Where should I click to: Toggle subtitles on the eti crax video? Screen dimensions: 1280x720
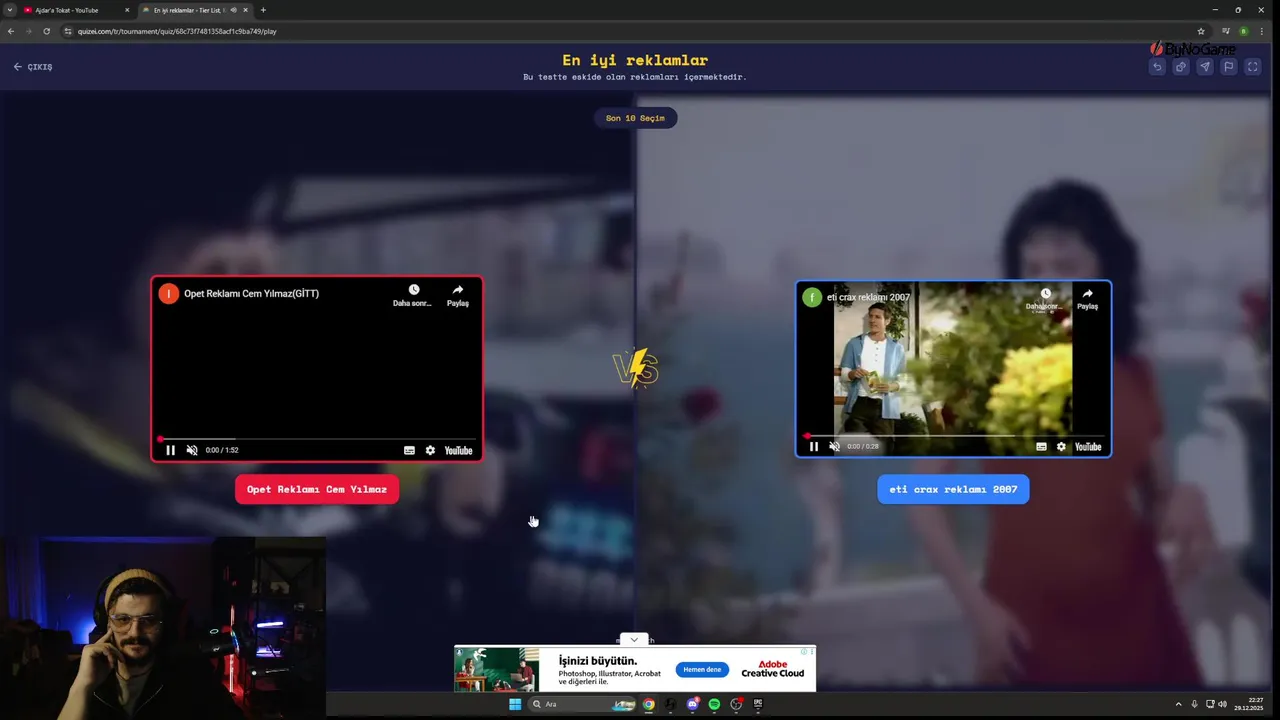pos(1041,447)
